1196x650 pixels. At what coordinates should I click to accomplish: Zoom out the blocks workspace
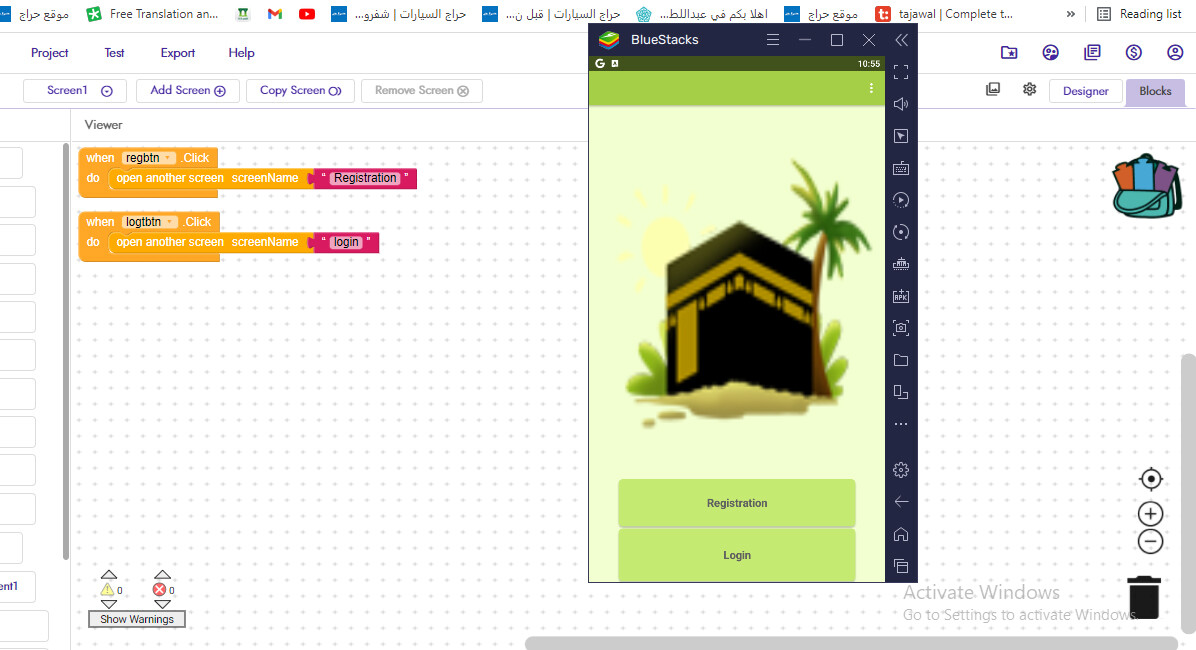click(1151, 542)
